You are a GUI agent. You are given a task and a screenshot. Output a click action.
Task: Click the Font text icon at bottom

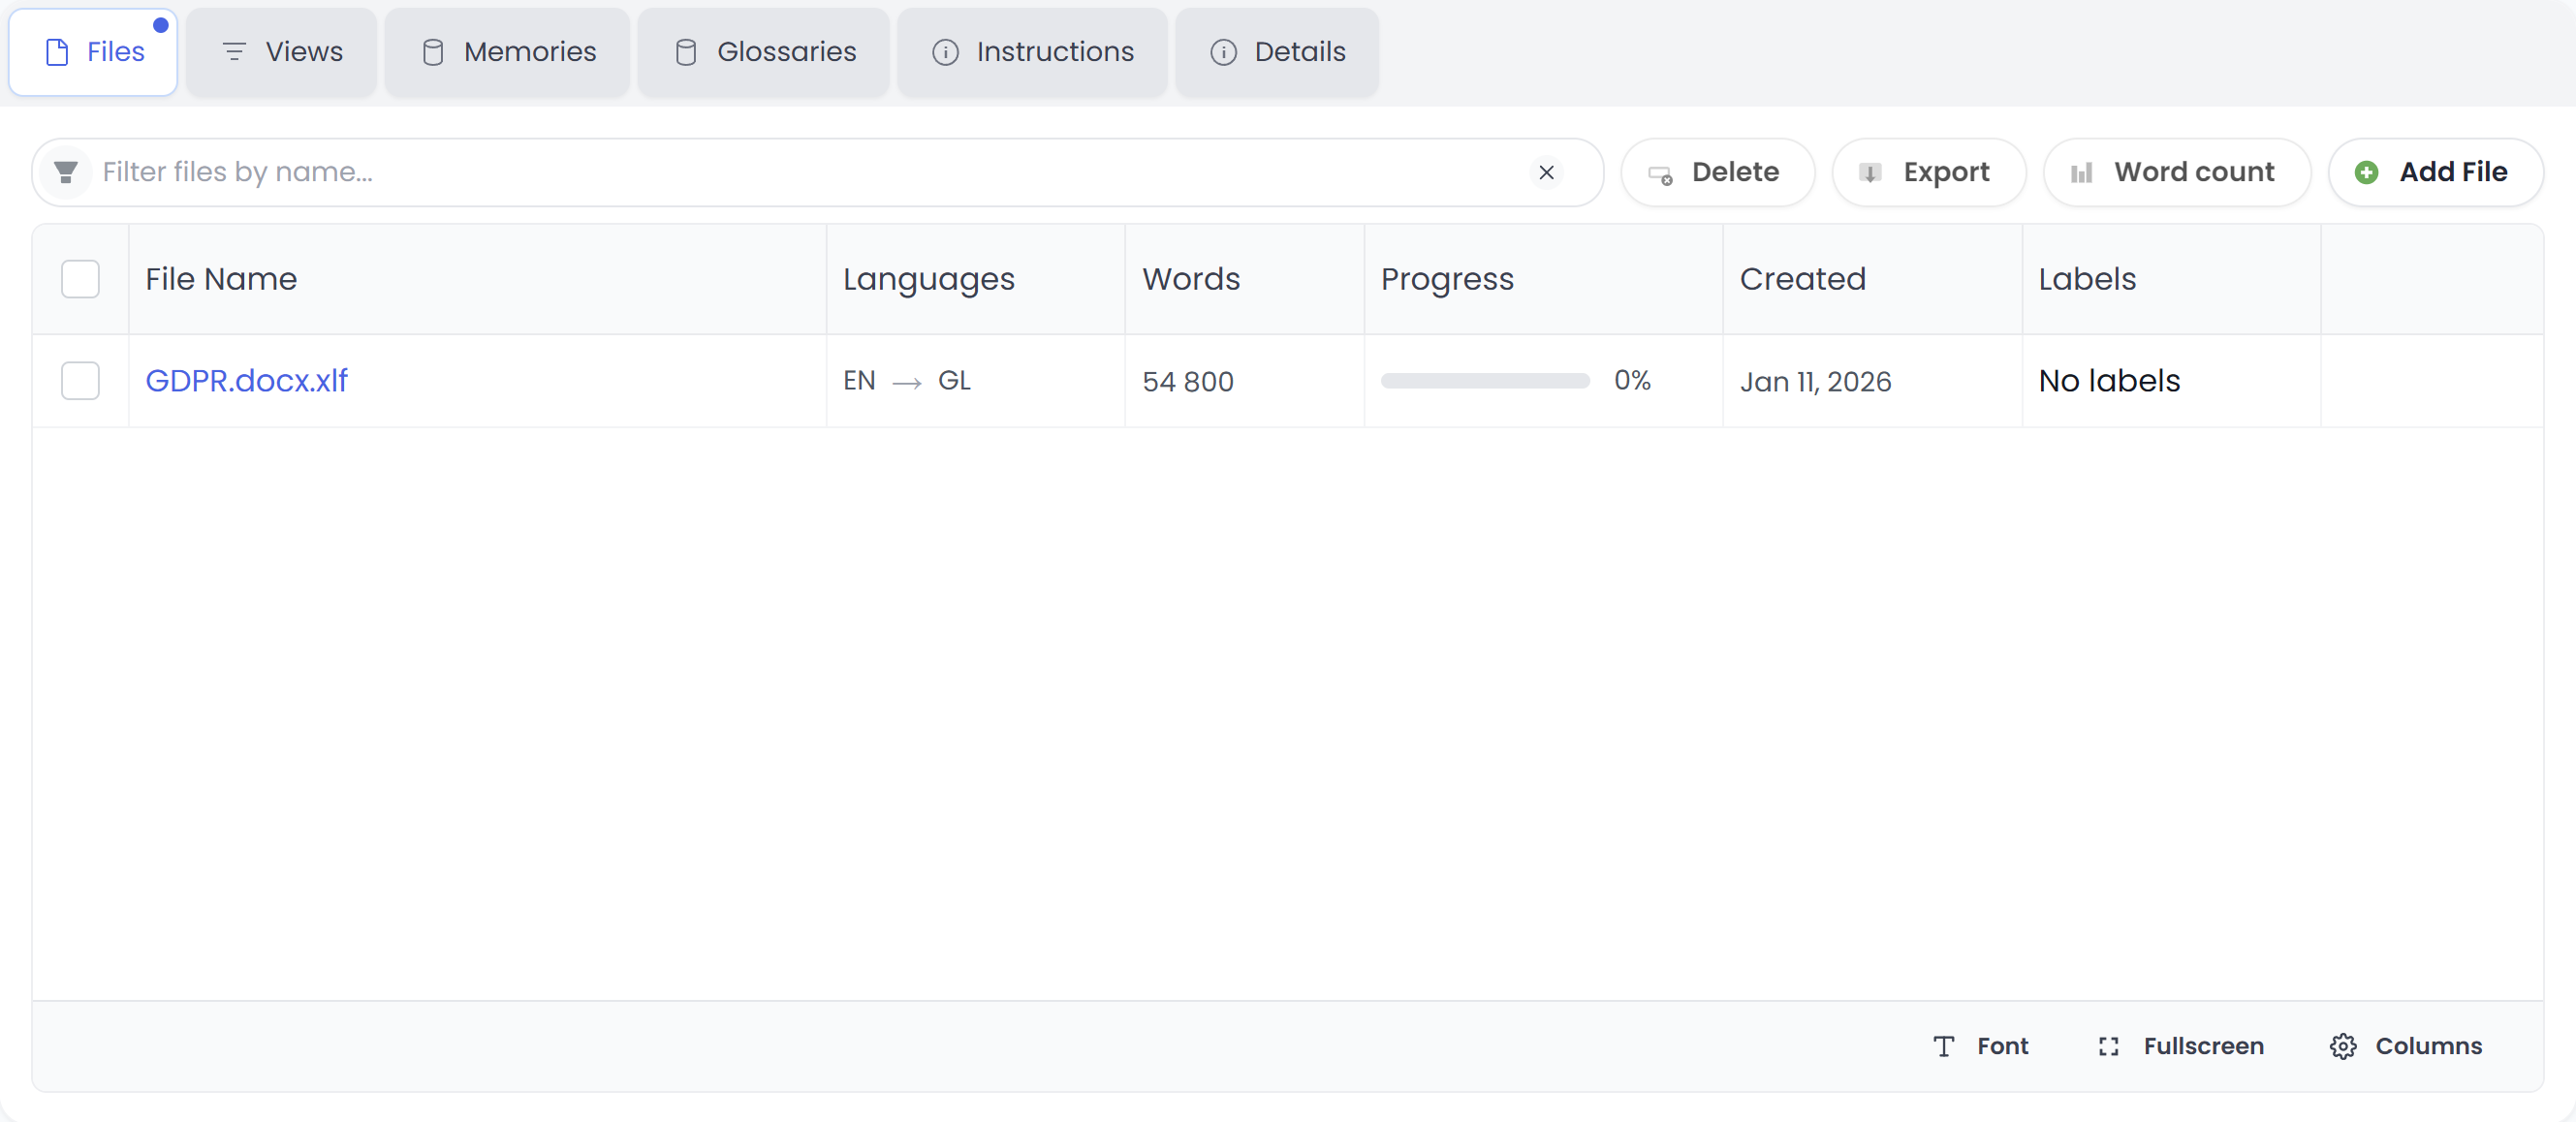click(x=1943, y=1046)
